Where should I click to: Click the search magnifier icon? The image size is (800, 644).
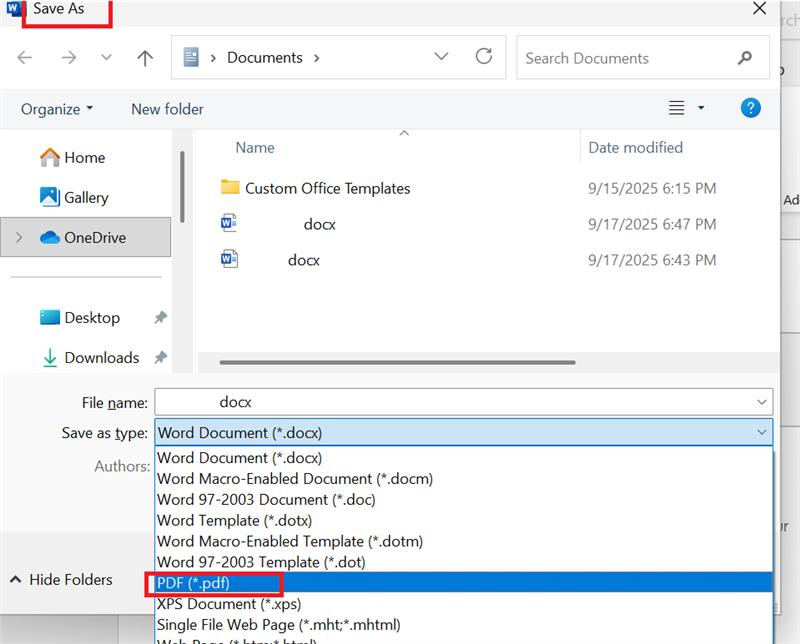[745, 58]
